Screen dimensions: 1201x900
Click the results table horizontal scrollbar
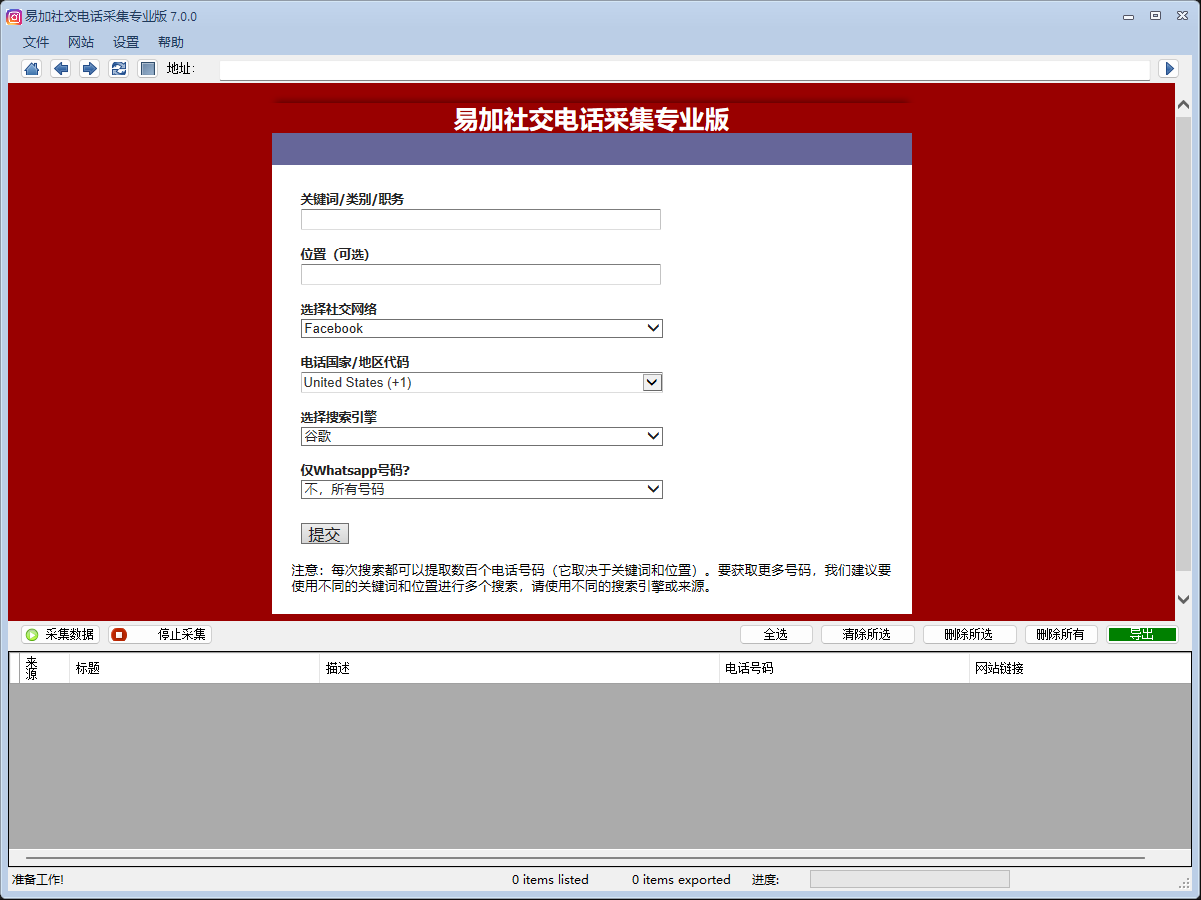(585, 857)
